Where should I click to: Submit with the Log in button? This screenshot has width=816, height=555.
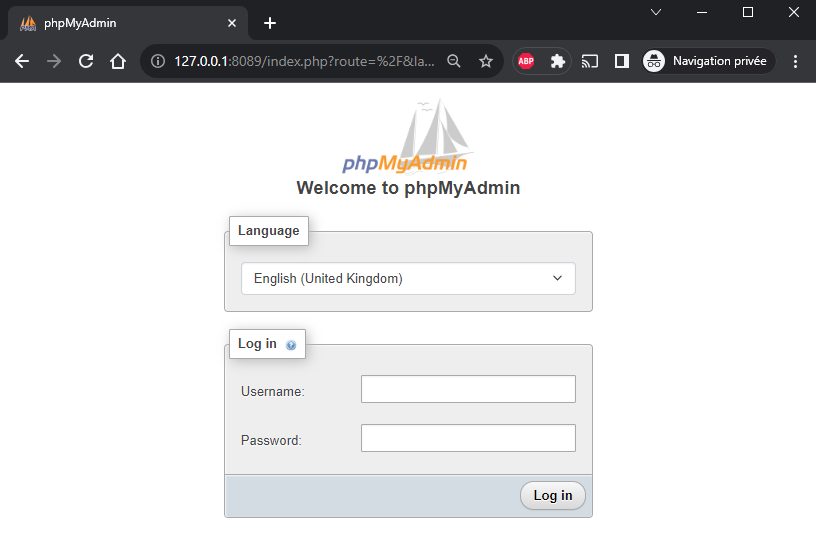tap(553, 496)
